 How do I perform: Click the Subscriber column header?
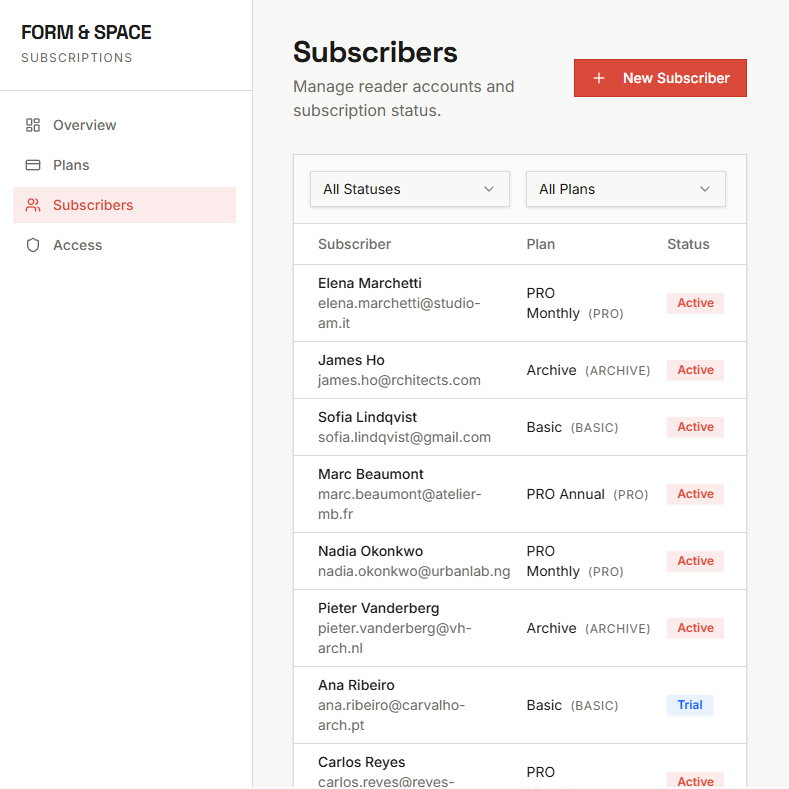pyautogui.click(x=354, y=244)
